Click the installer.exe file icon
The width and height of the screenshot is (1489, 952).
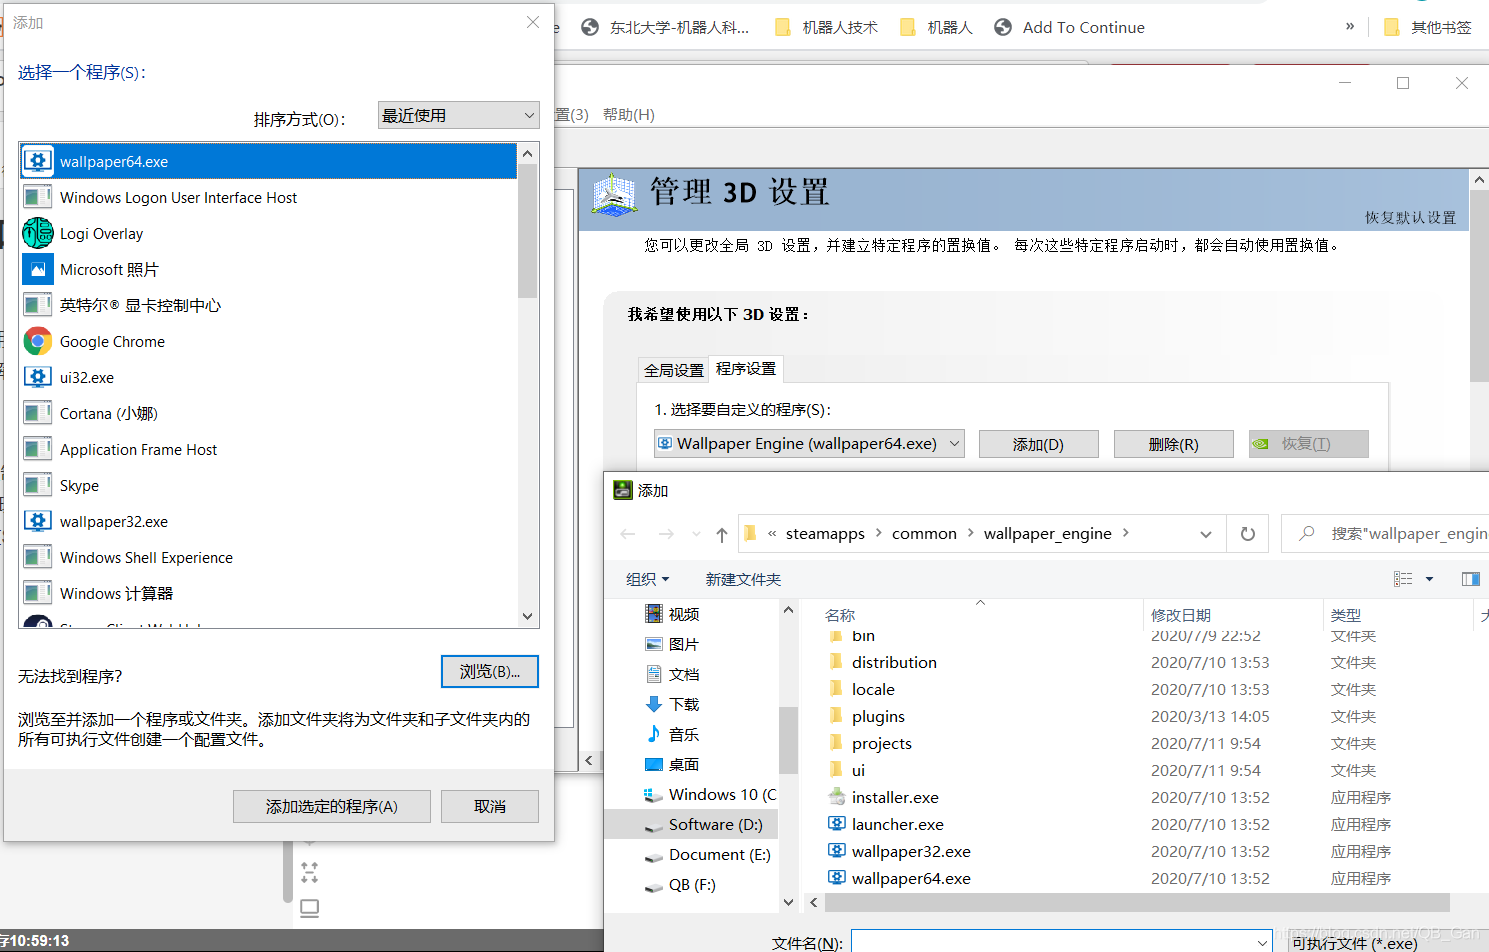(837, 797)
